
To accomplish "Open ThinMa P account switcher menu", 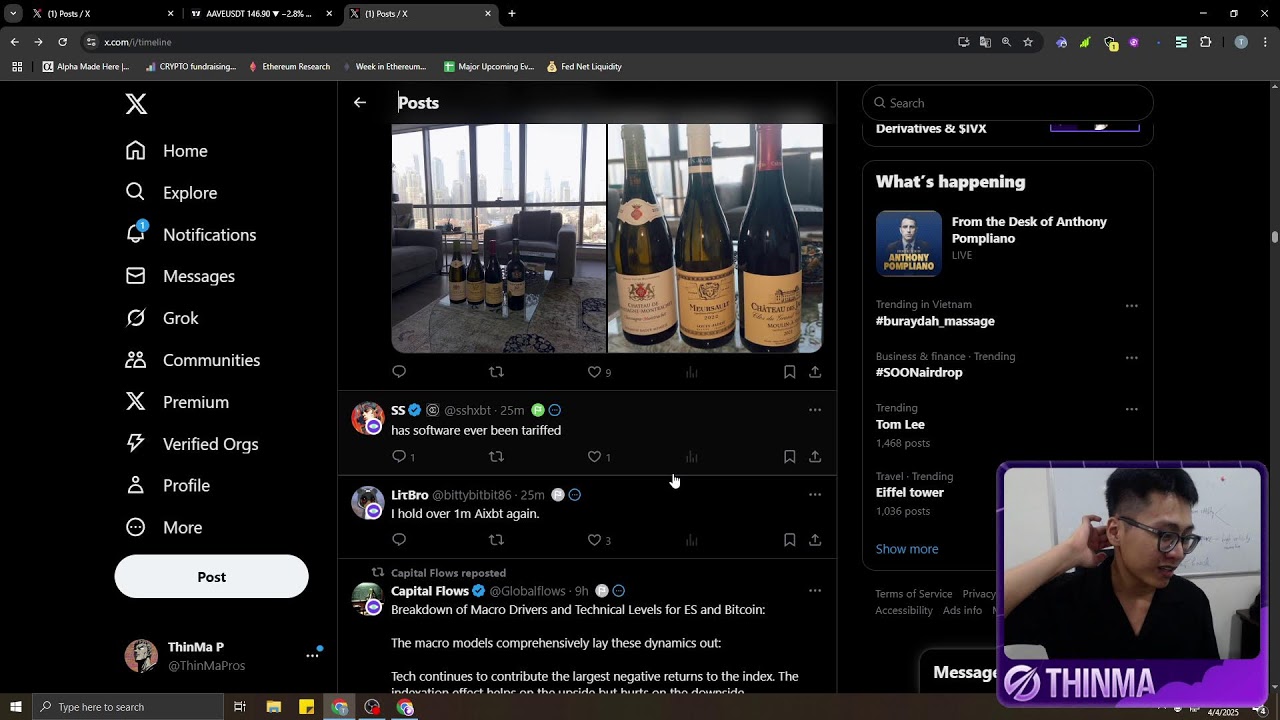I will point(312,655).
